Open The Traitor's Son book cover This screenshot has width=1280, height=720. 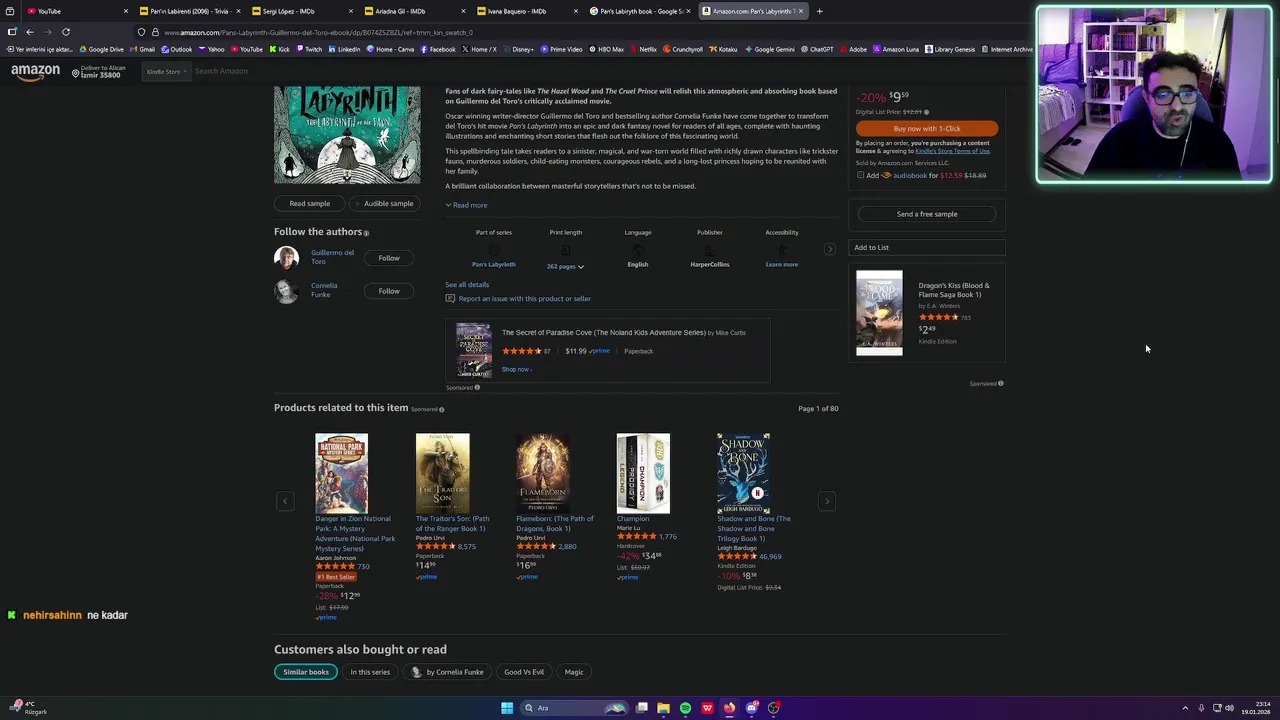(442, 473)
